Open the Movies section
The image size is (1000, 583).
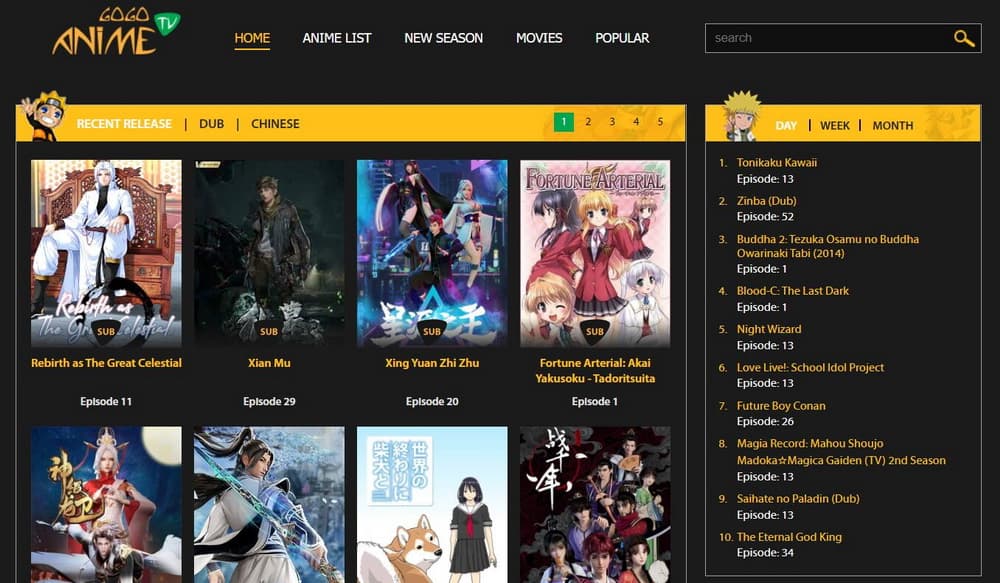click(x=539, y=38)
